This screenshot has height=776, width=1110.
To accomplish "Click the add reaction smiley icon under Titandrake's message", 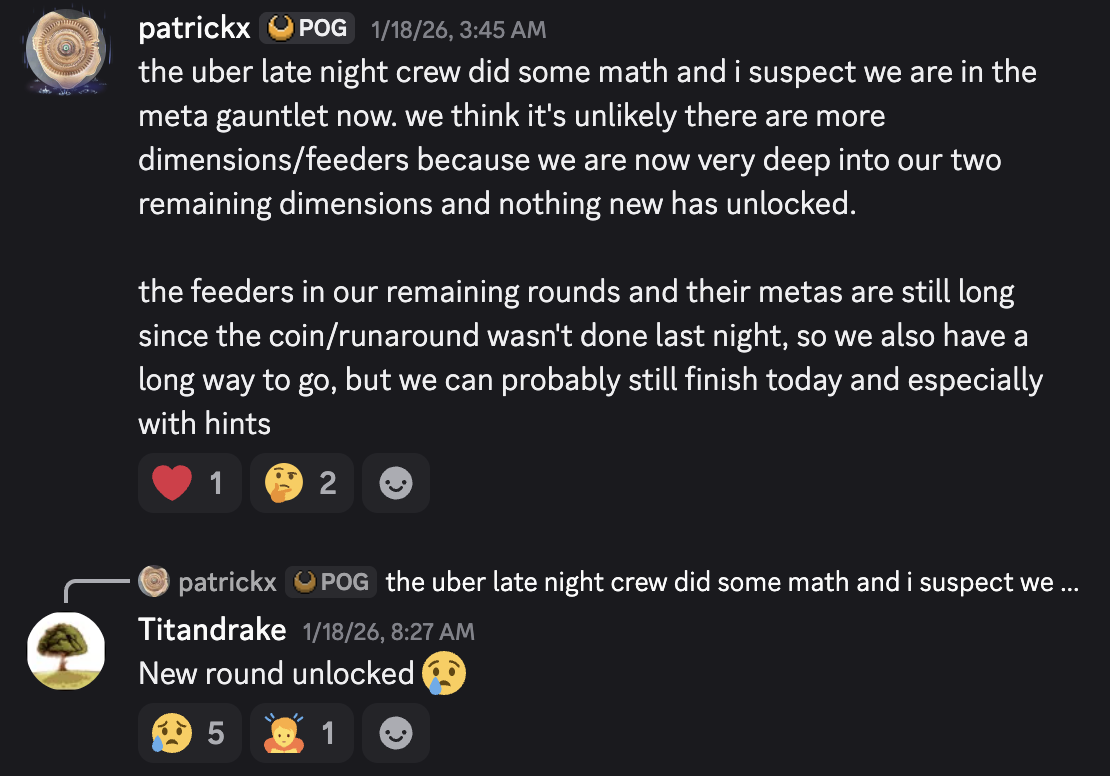I will point(396,733).
